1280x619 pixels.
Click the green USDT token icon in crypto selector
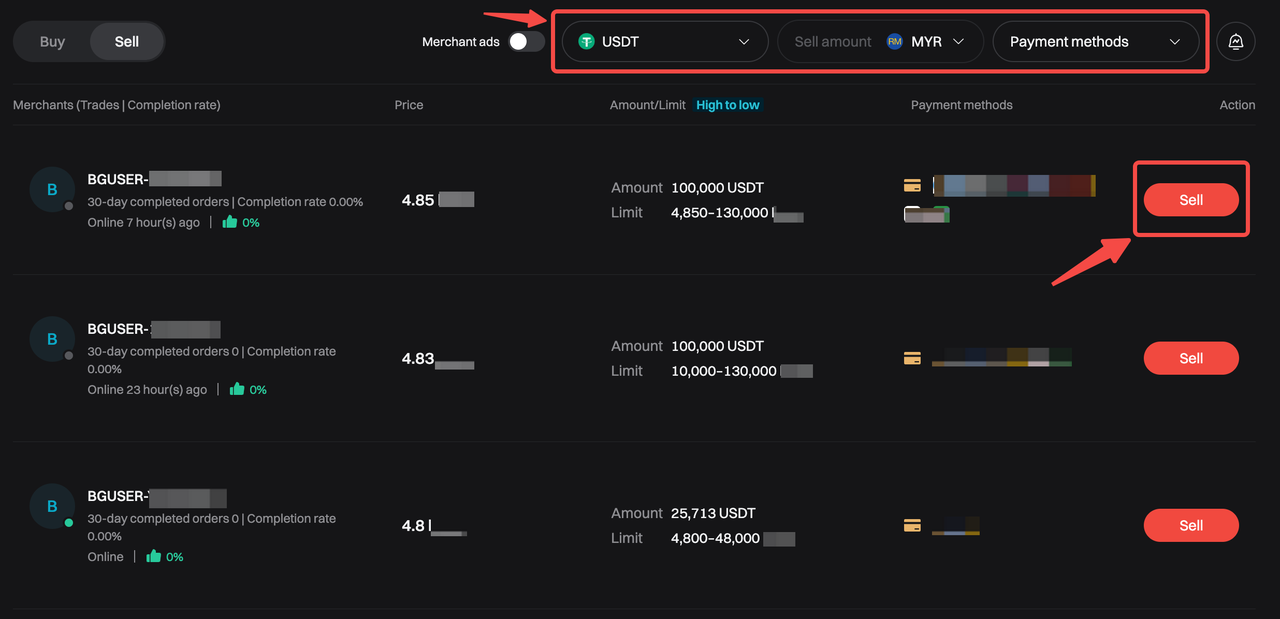(x=586, y=41)
